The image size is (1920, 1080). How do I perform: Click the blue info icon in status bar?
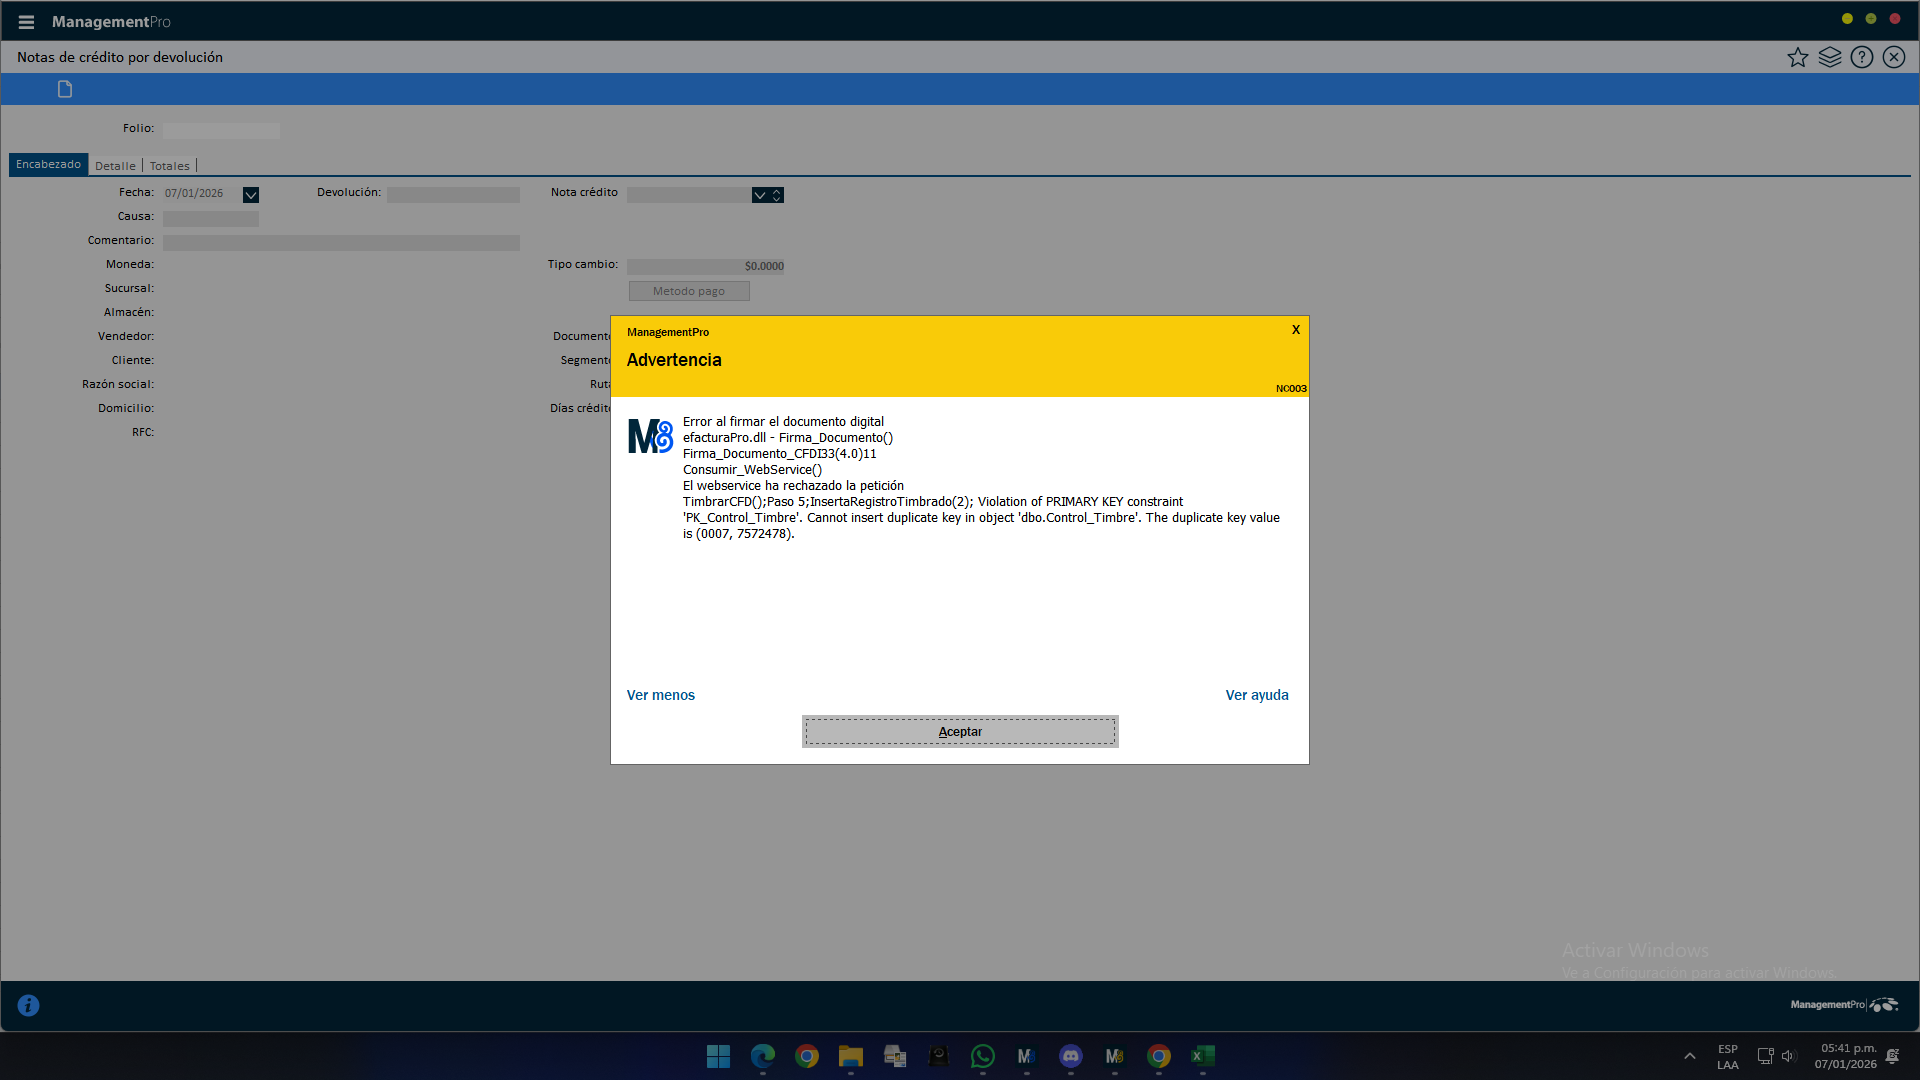click(x=28, y=1005)
